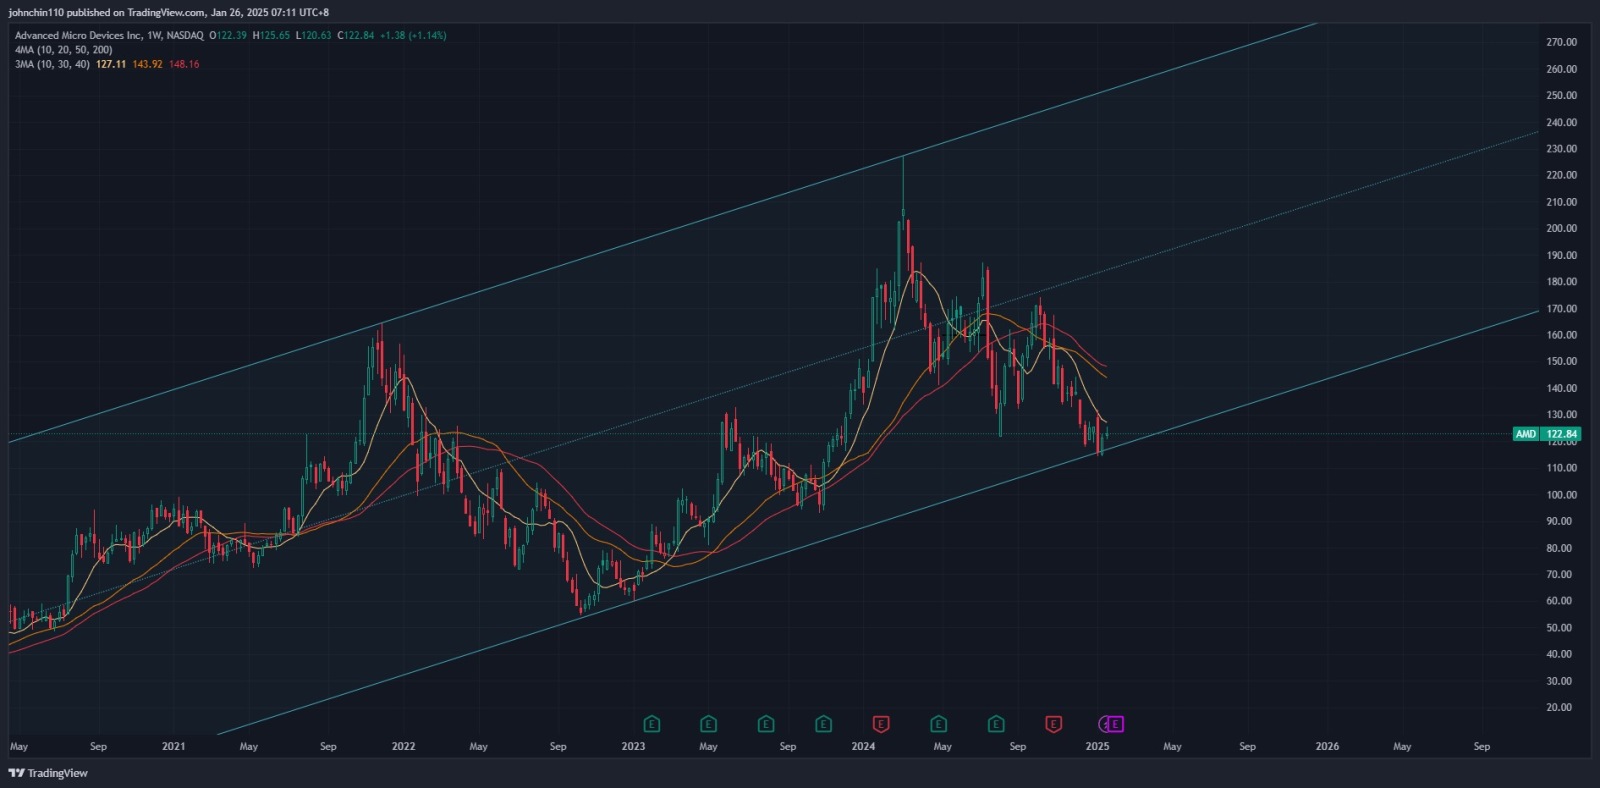The width and height of the screenshot is (1600, 788).
Task: Click the green earnings marker just after 2023 label
Action: pyautogui.click(x=651, y=723)
